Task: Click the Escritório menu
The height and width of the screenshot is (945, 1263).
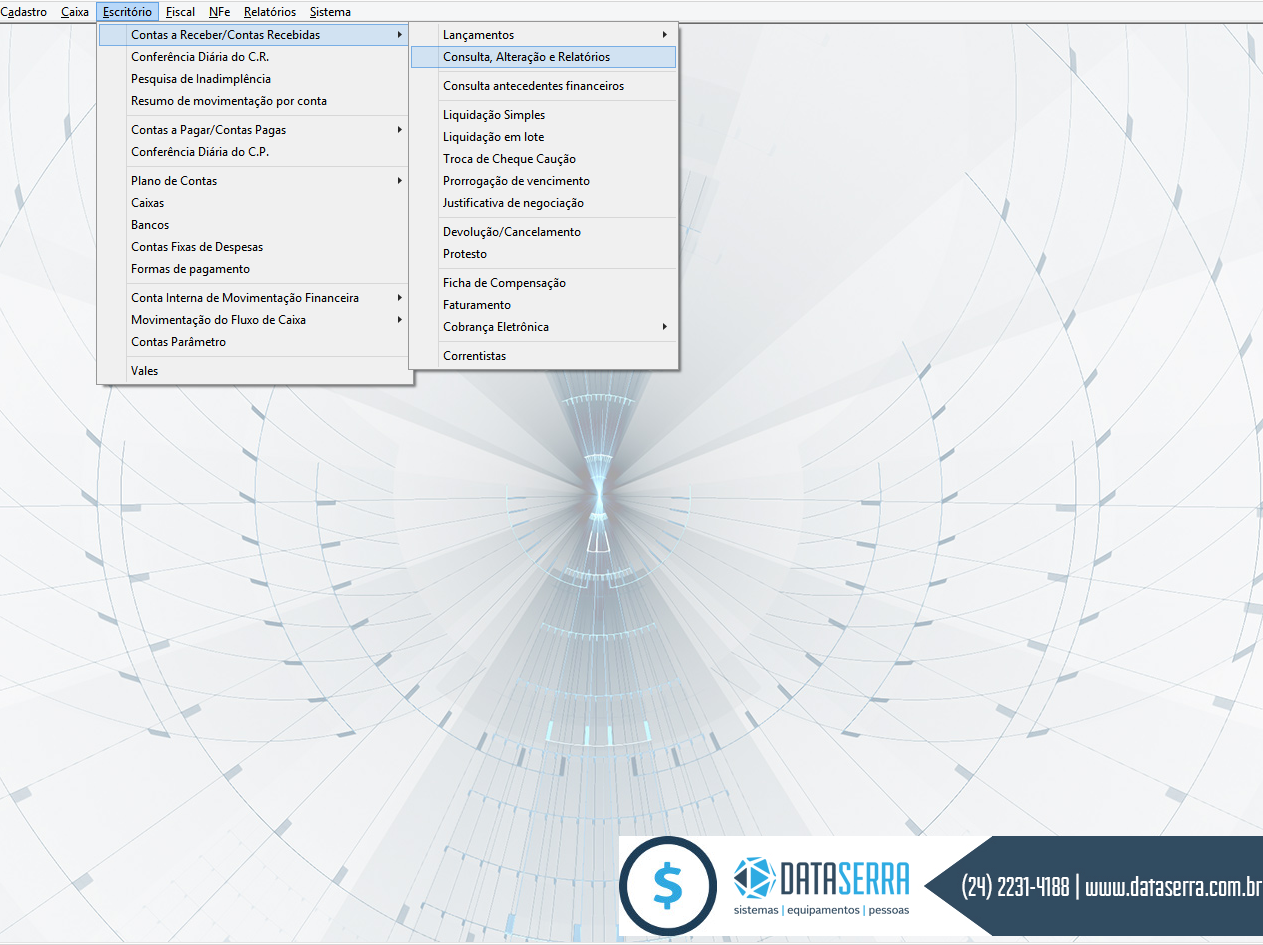Action: (128, 12)
